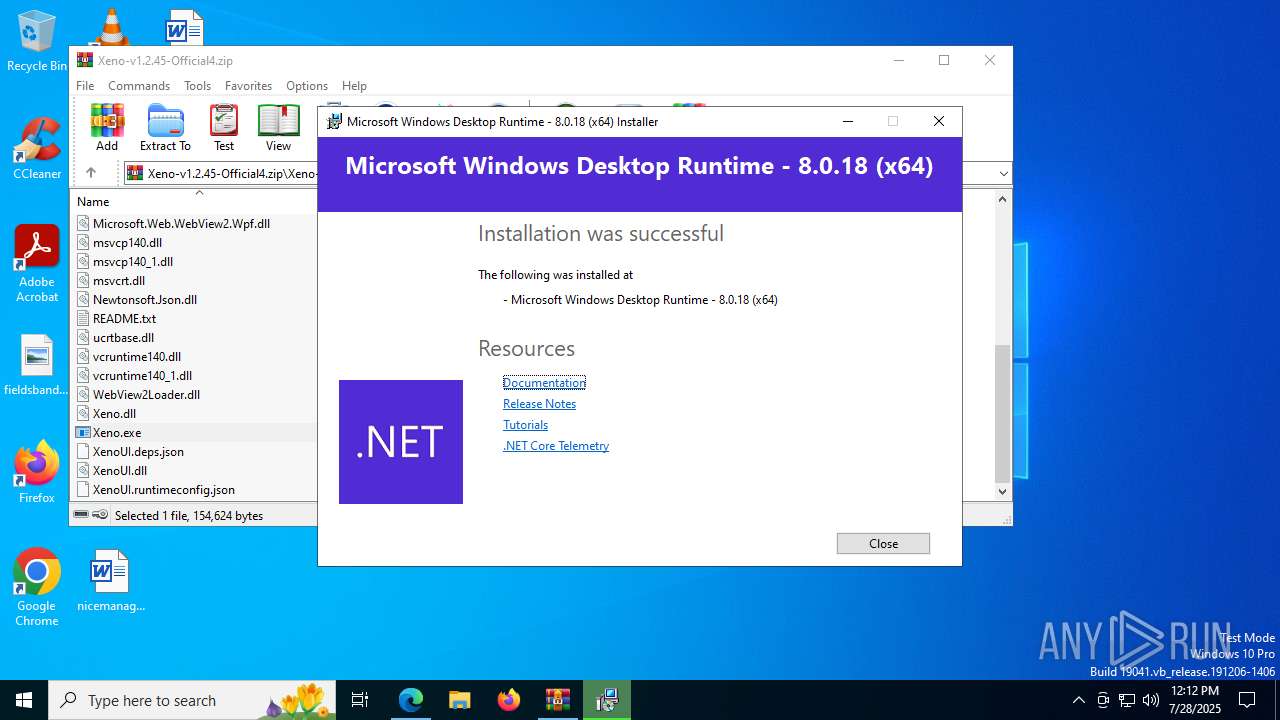The height and width of the screenshot is (720, 1280).
Task: Open the File menu in WinRAR
Action: coord(85,86)
